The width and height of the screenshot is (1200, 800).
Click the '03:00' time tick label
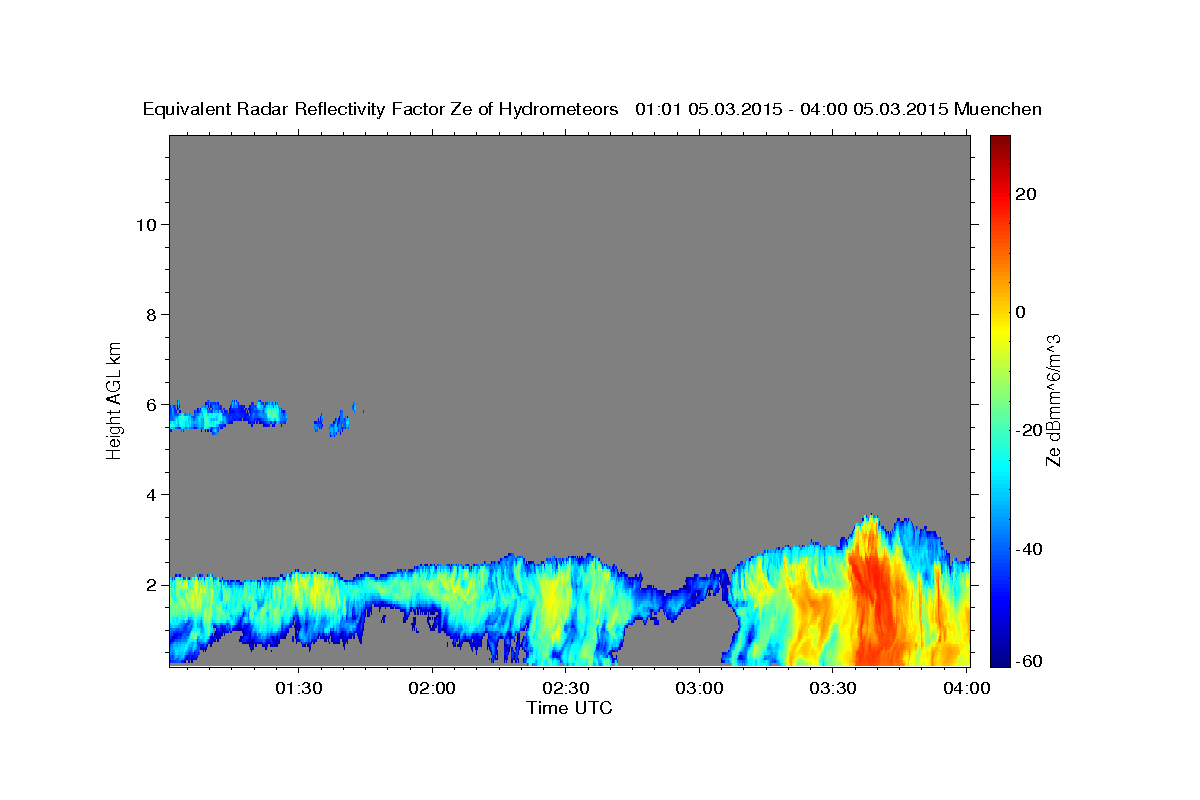pos(699,688)
